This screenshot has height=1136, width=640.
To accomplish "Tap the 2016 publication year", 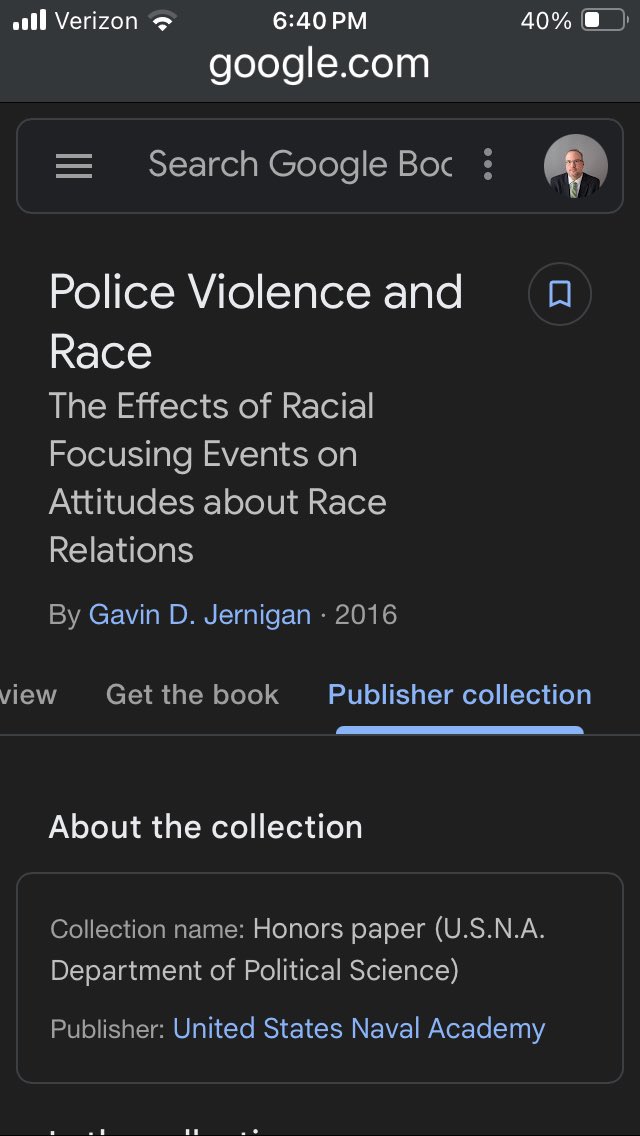I will [366, 615].
